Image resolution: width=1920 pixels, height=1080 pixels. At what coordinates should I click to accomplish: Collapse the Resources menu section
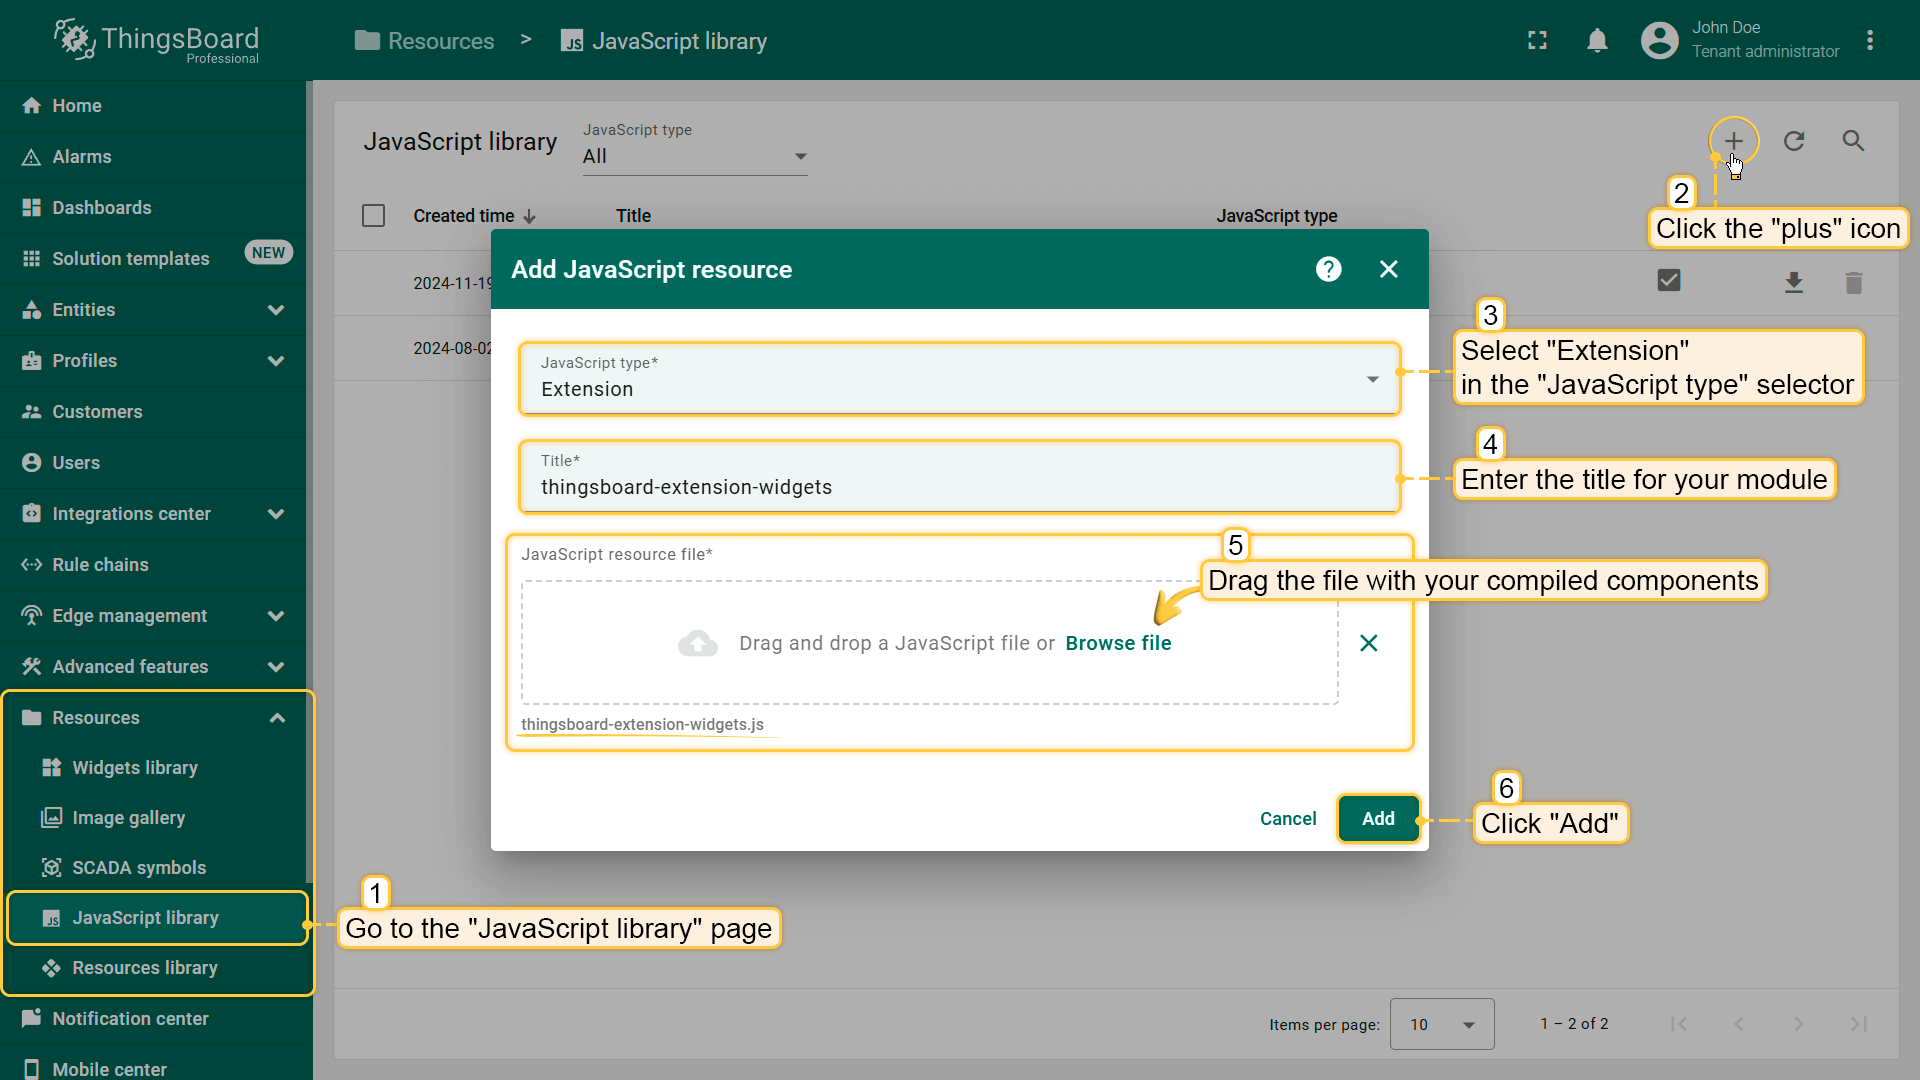[x=277, y=718]
